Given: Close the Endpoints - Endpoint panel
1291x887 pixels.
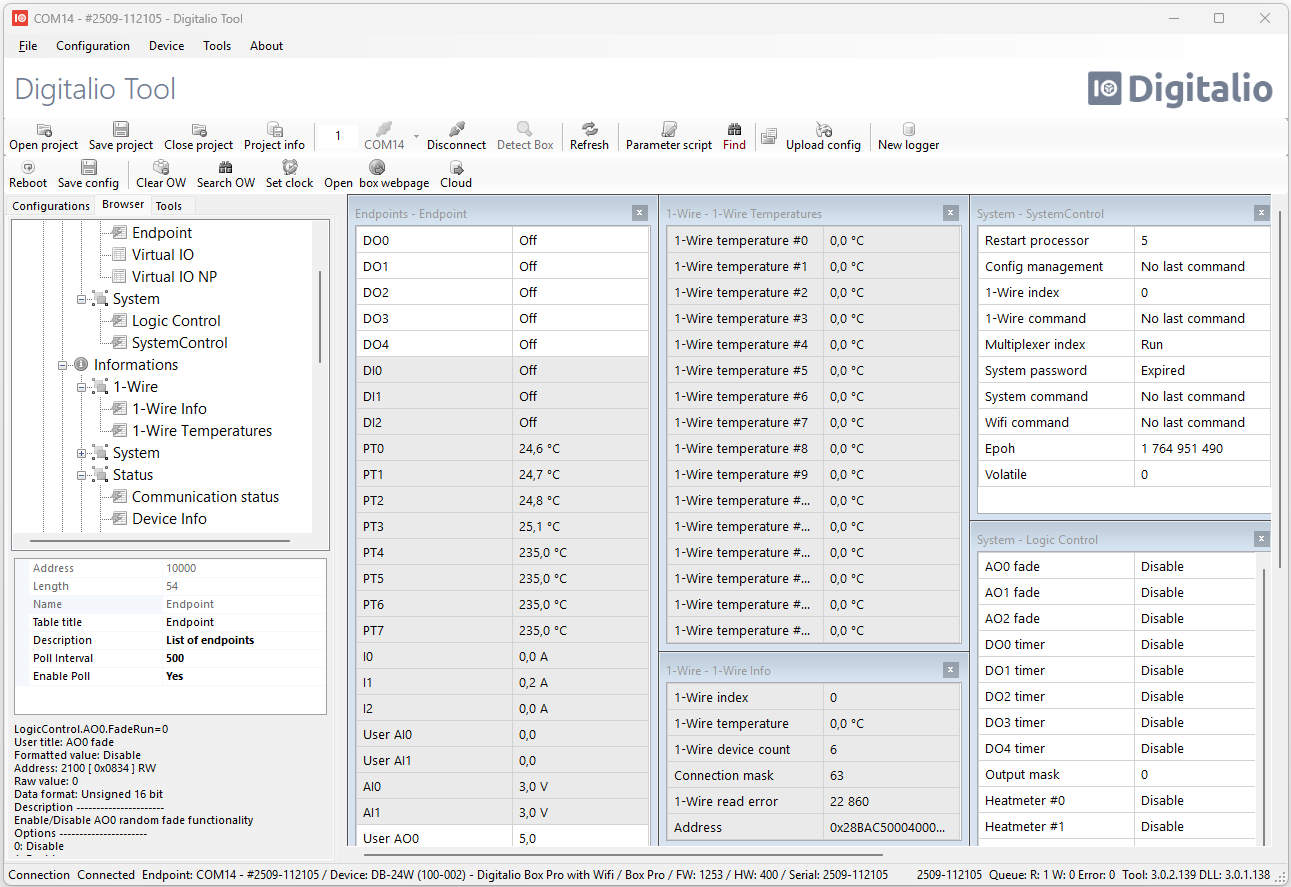Looking at the screenshot, I should [640, 213].
